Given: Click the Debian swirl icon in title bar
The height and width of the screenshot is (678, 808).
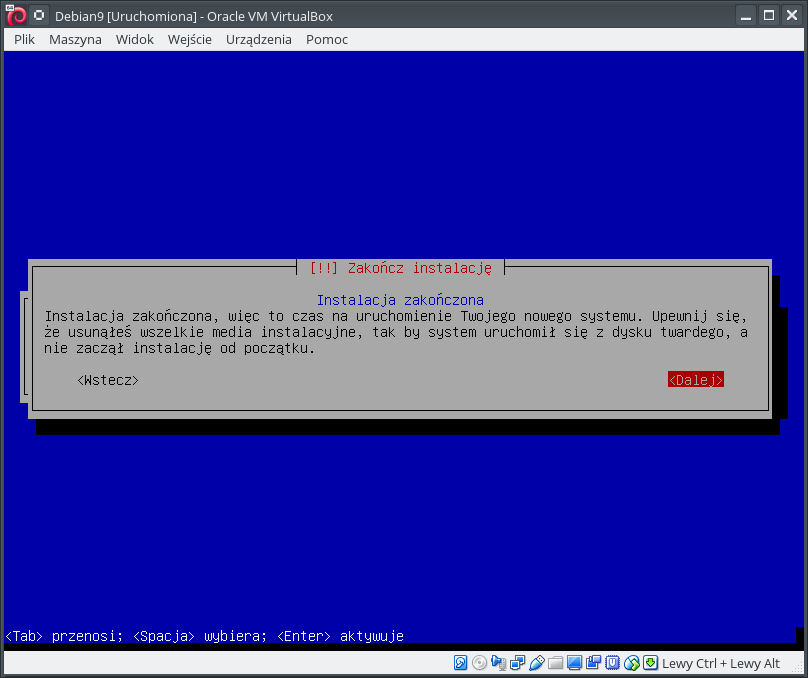Looking at the screenshot, I should tap(15, 15).
